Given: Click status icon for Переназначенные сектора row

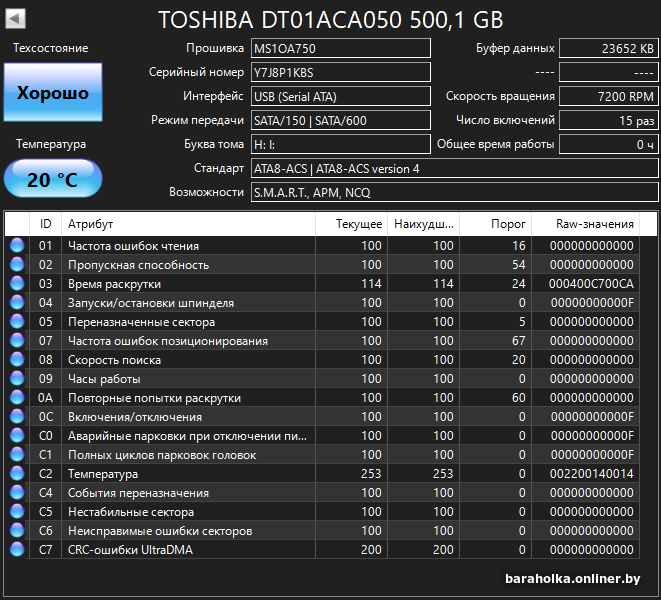Looking at the screenshot, I should coord(17,322).
